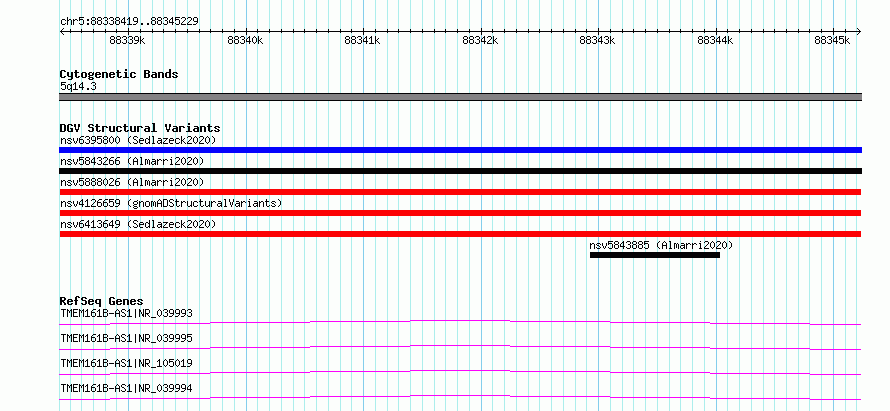Open the TMEM161B-AS1|NR_105019 gene label
890x411 pixels.
pos(126,363)
